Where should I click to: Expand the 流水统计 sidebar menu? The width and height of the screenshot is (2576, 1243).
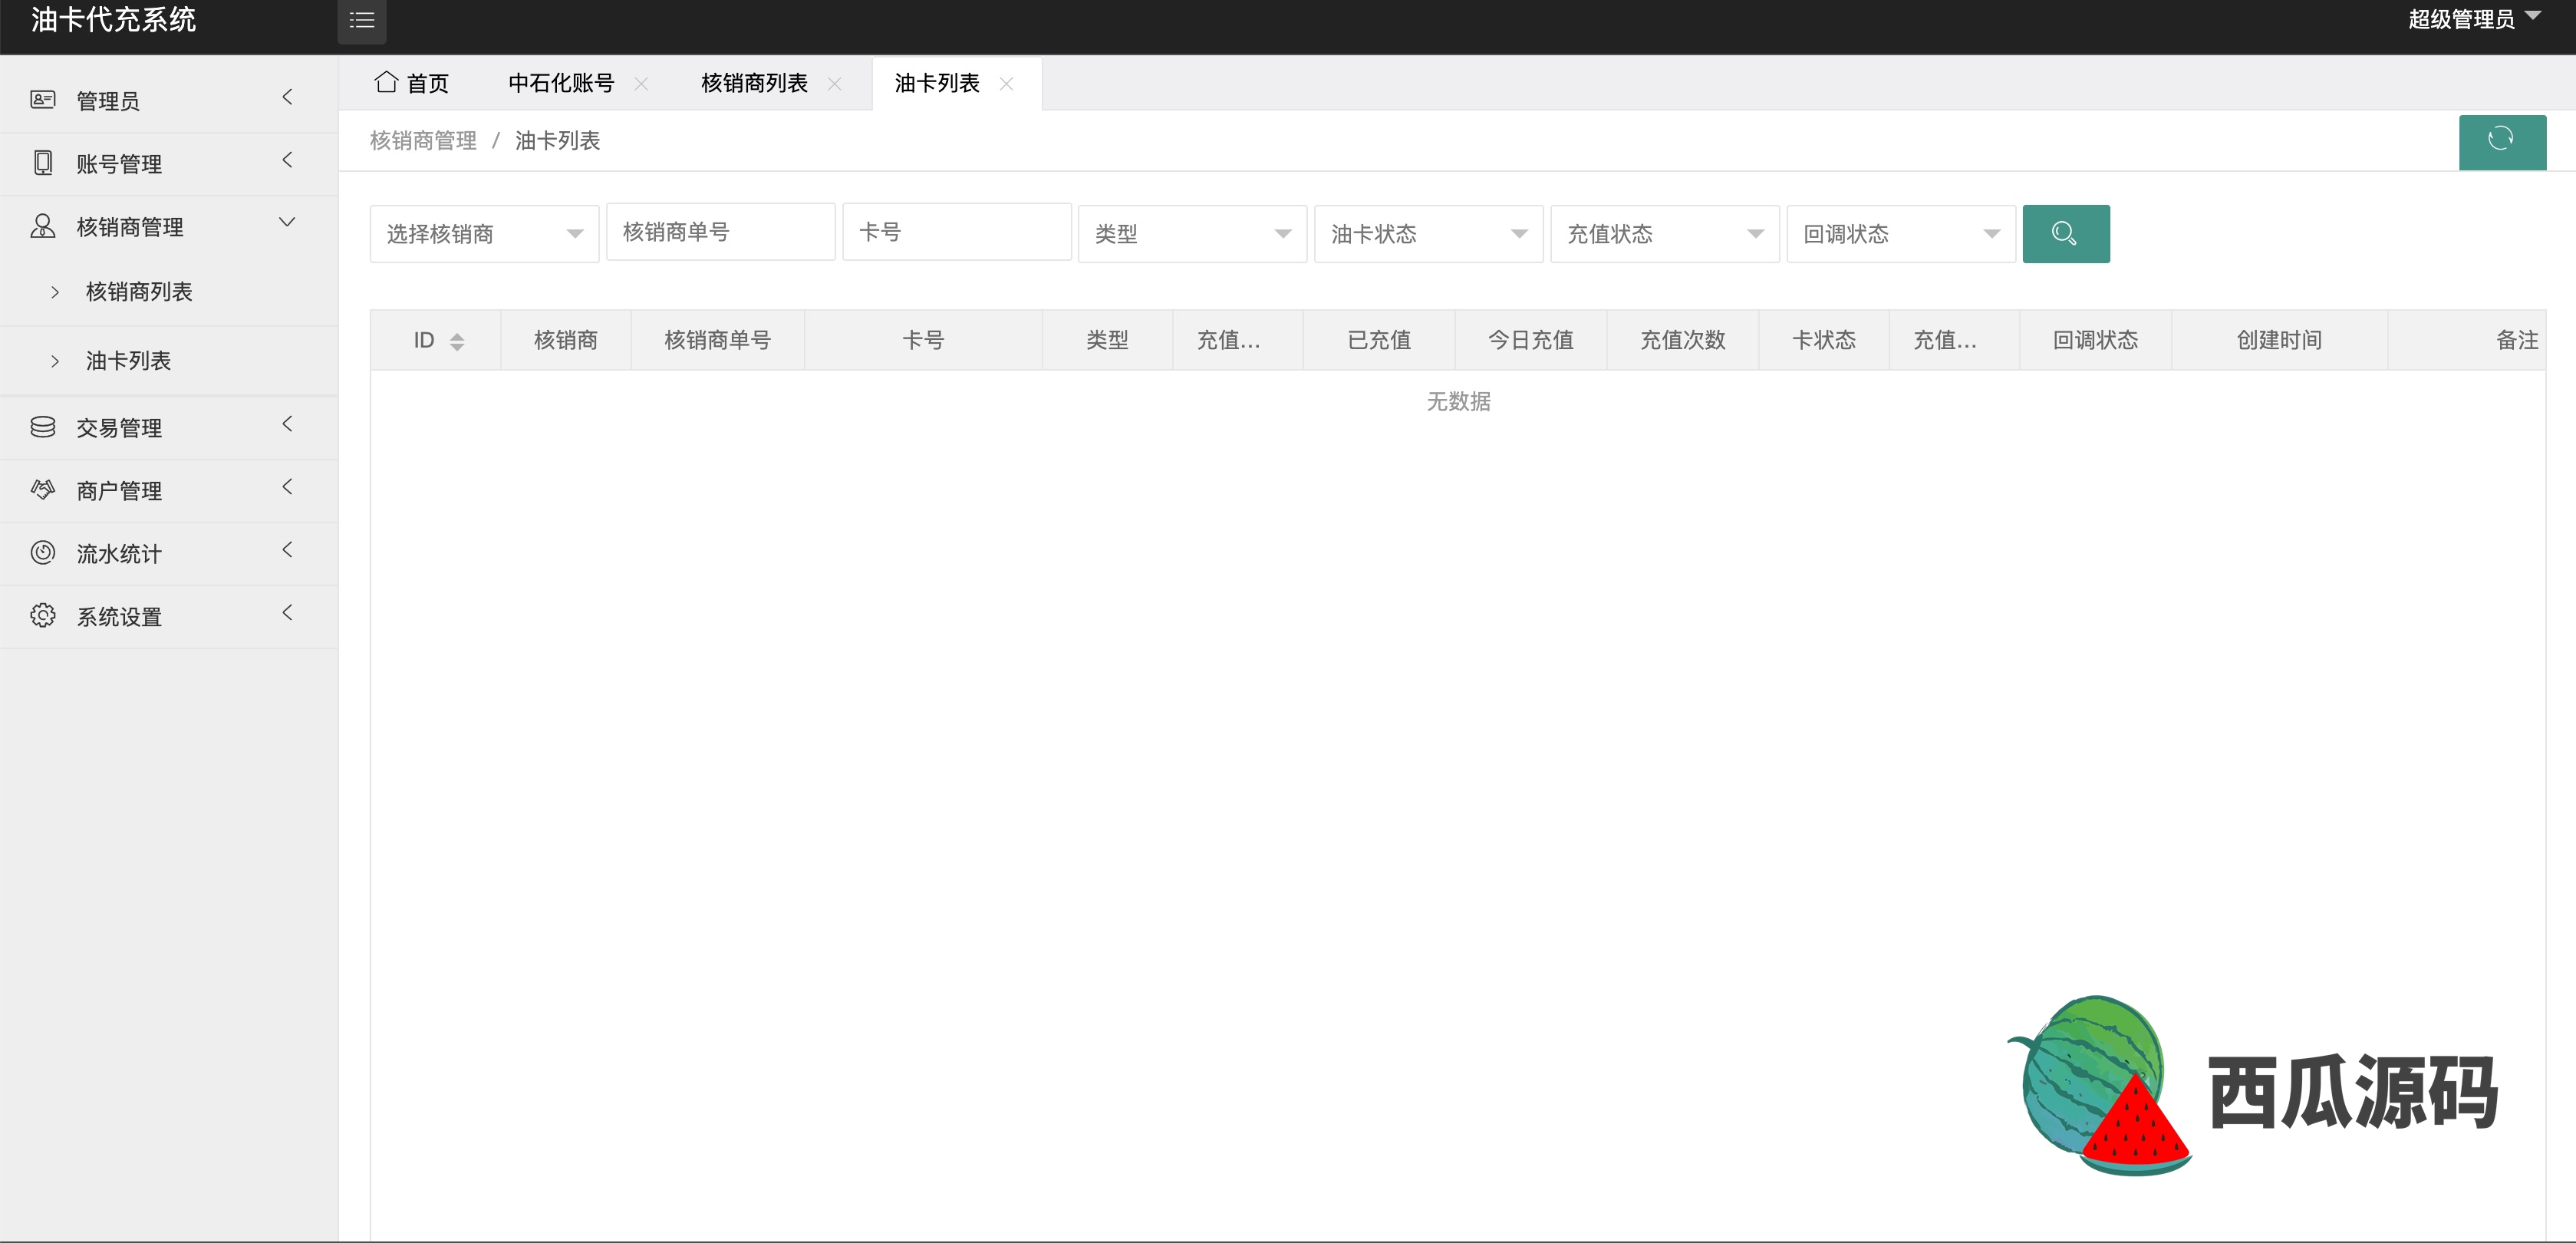[169, 553]
